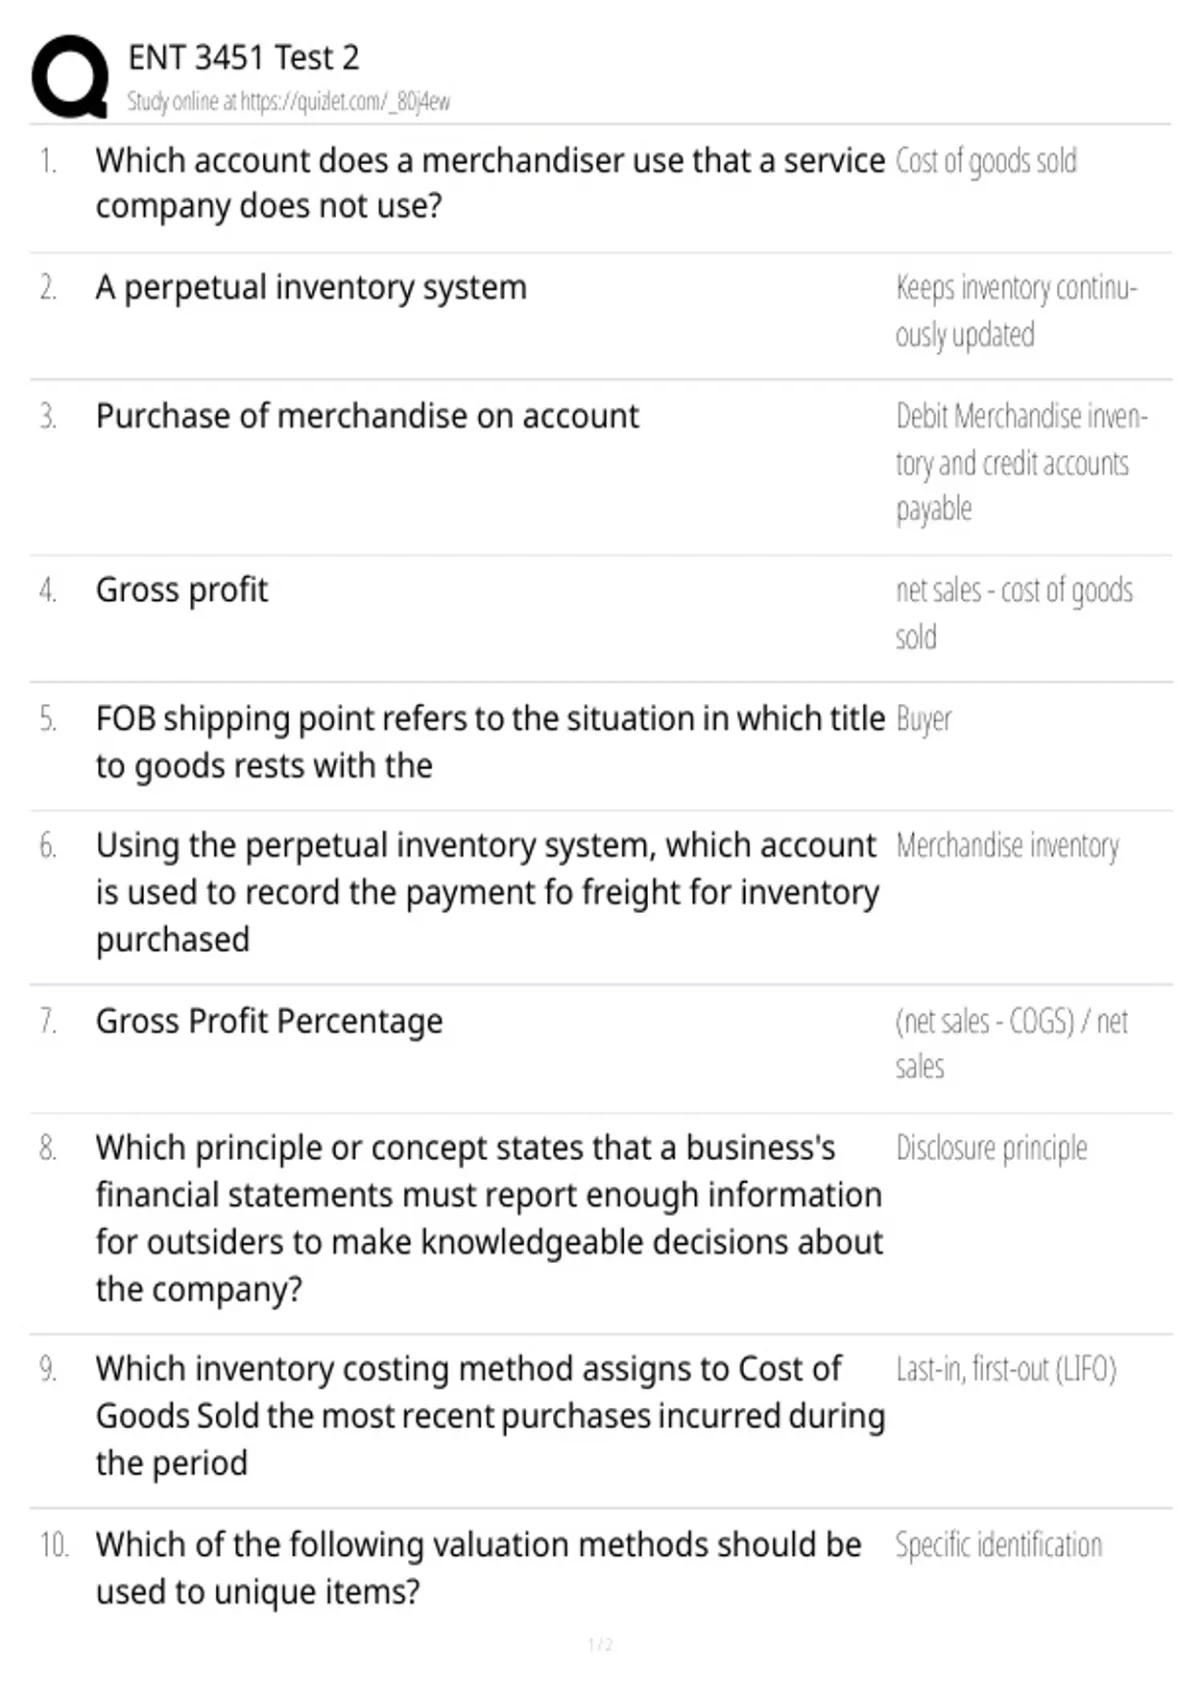Click the 'Cost of goods sold' answer

[986, 161]
